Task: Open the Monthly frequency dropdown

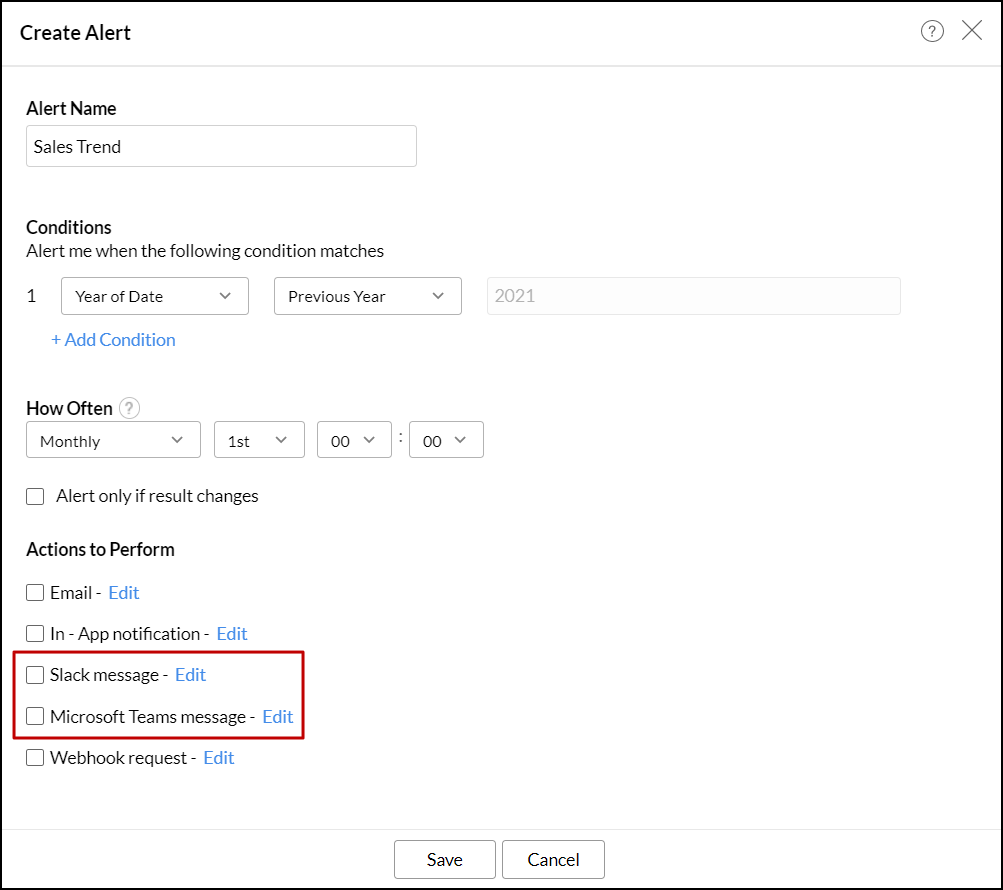Action: (x=112, y=441)
